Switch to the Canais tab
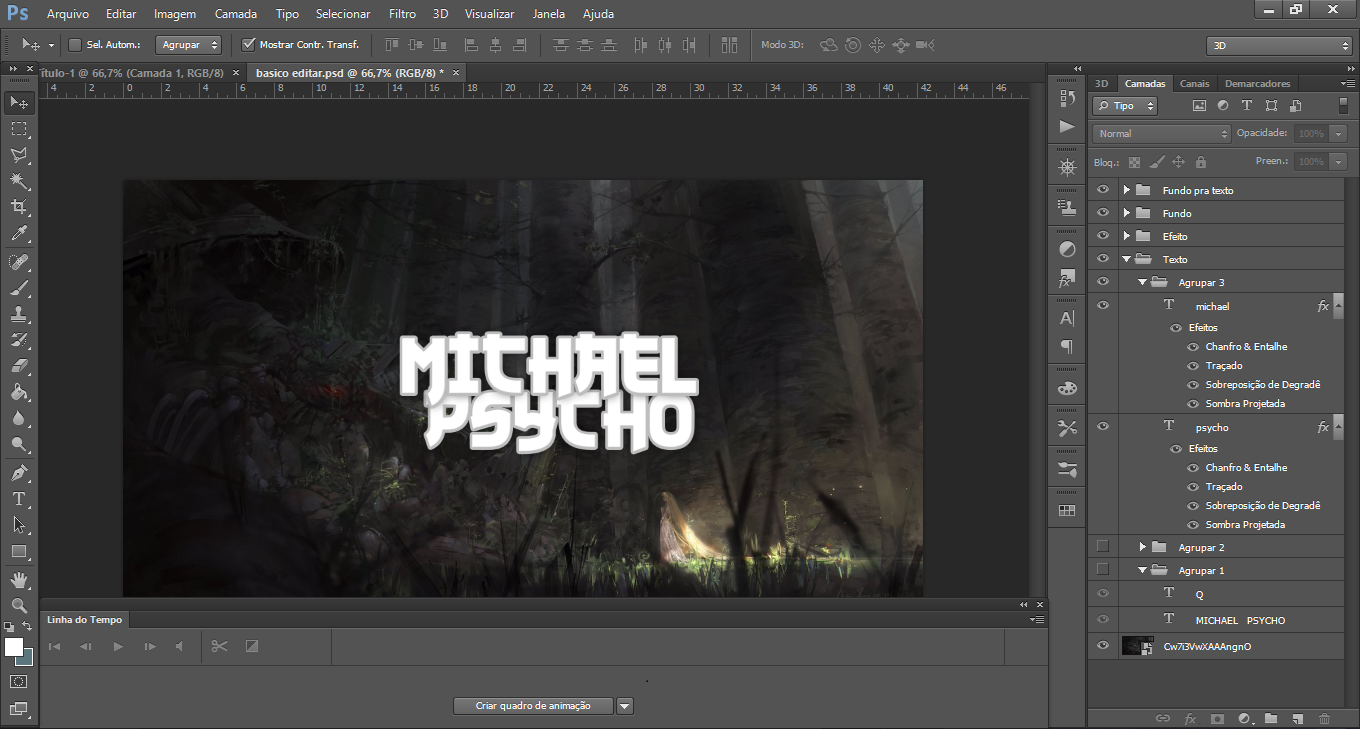Viewport: 1360px width, 729px height. click(x=1194, y=83)
